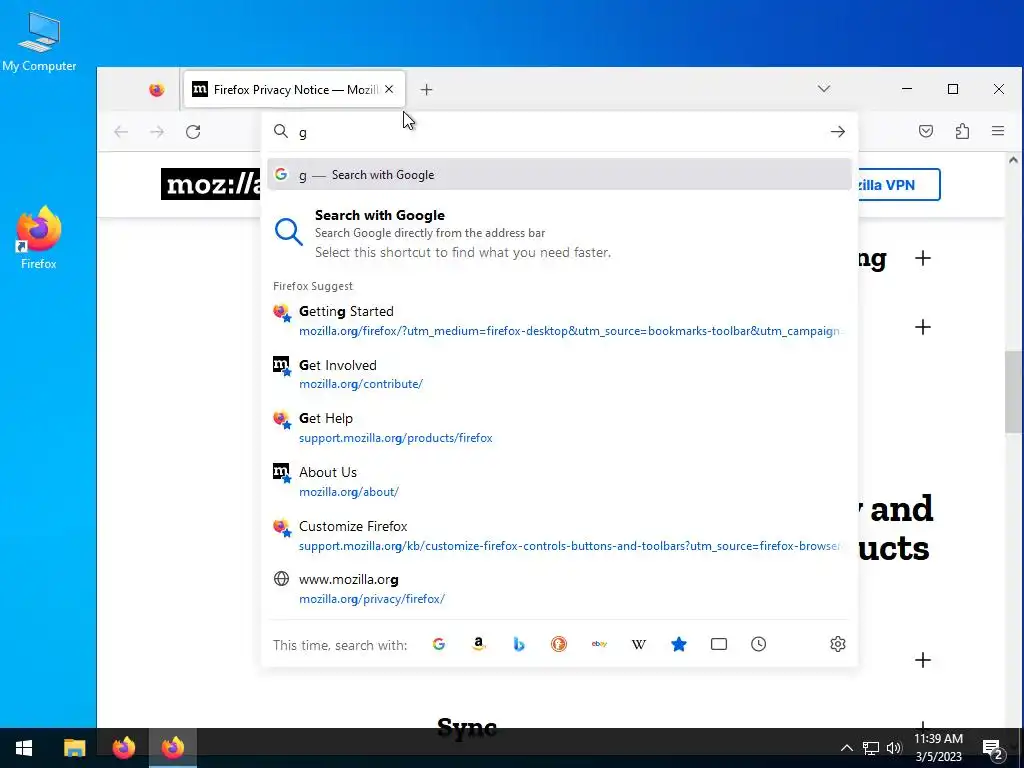
Task: Open search settings gear icon
Action: [837, 645]
